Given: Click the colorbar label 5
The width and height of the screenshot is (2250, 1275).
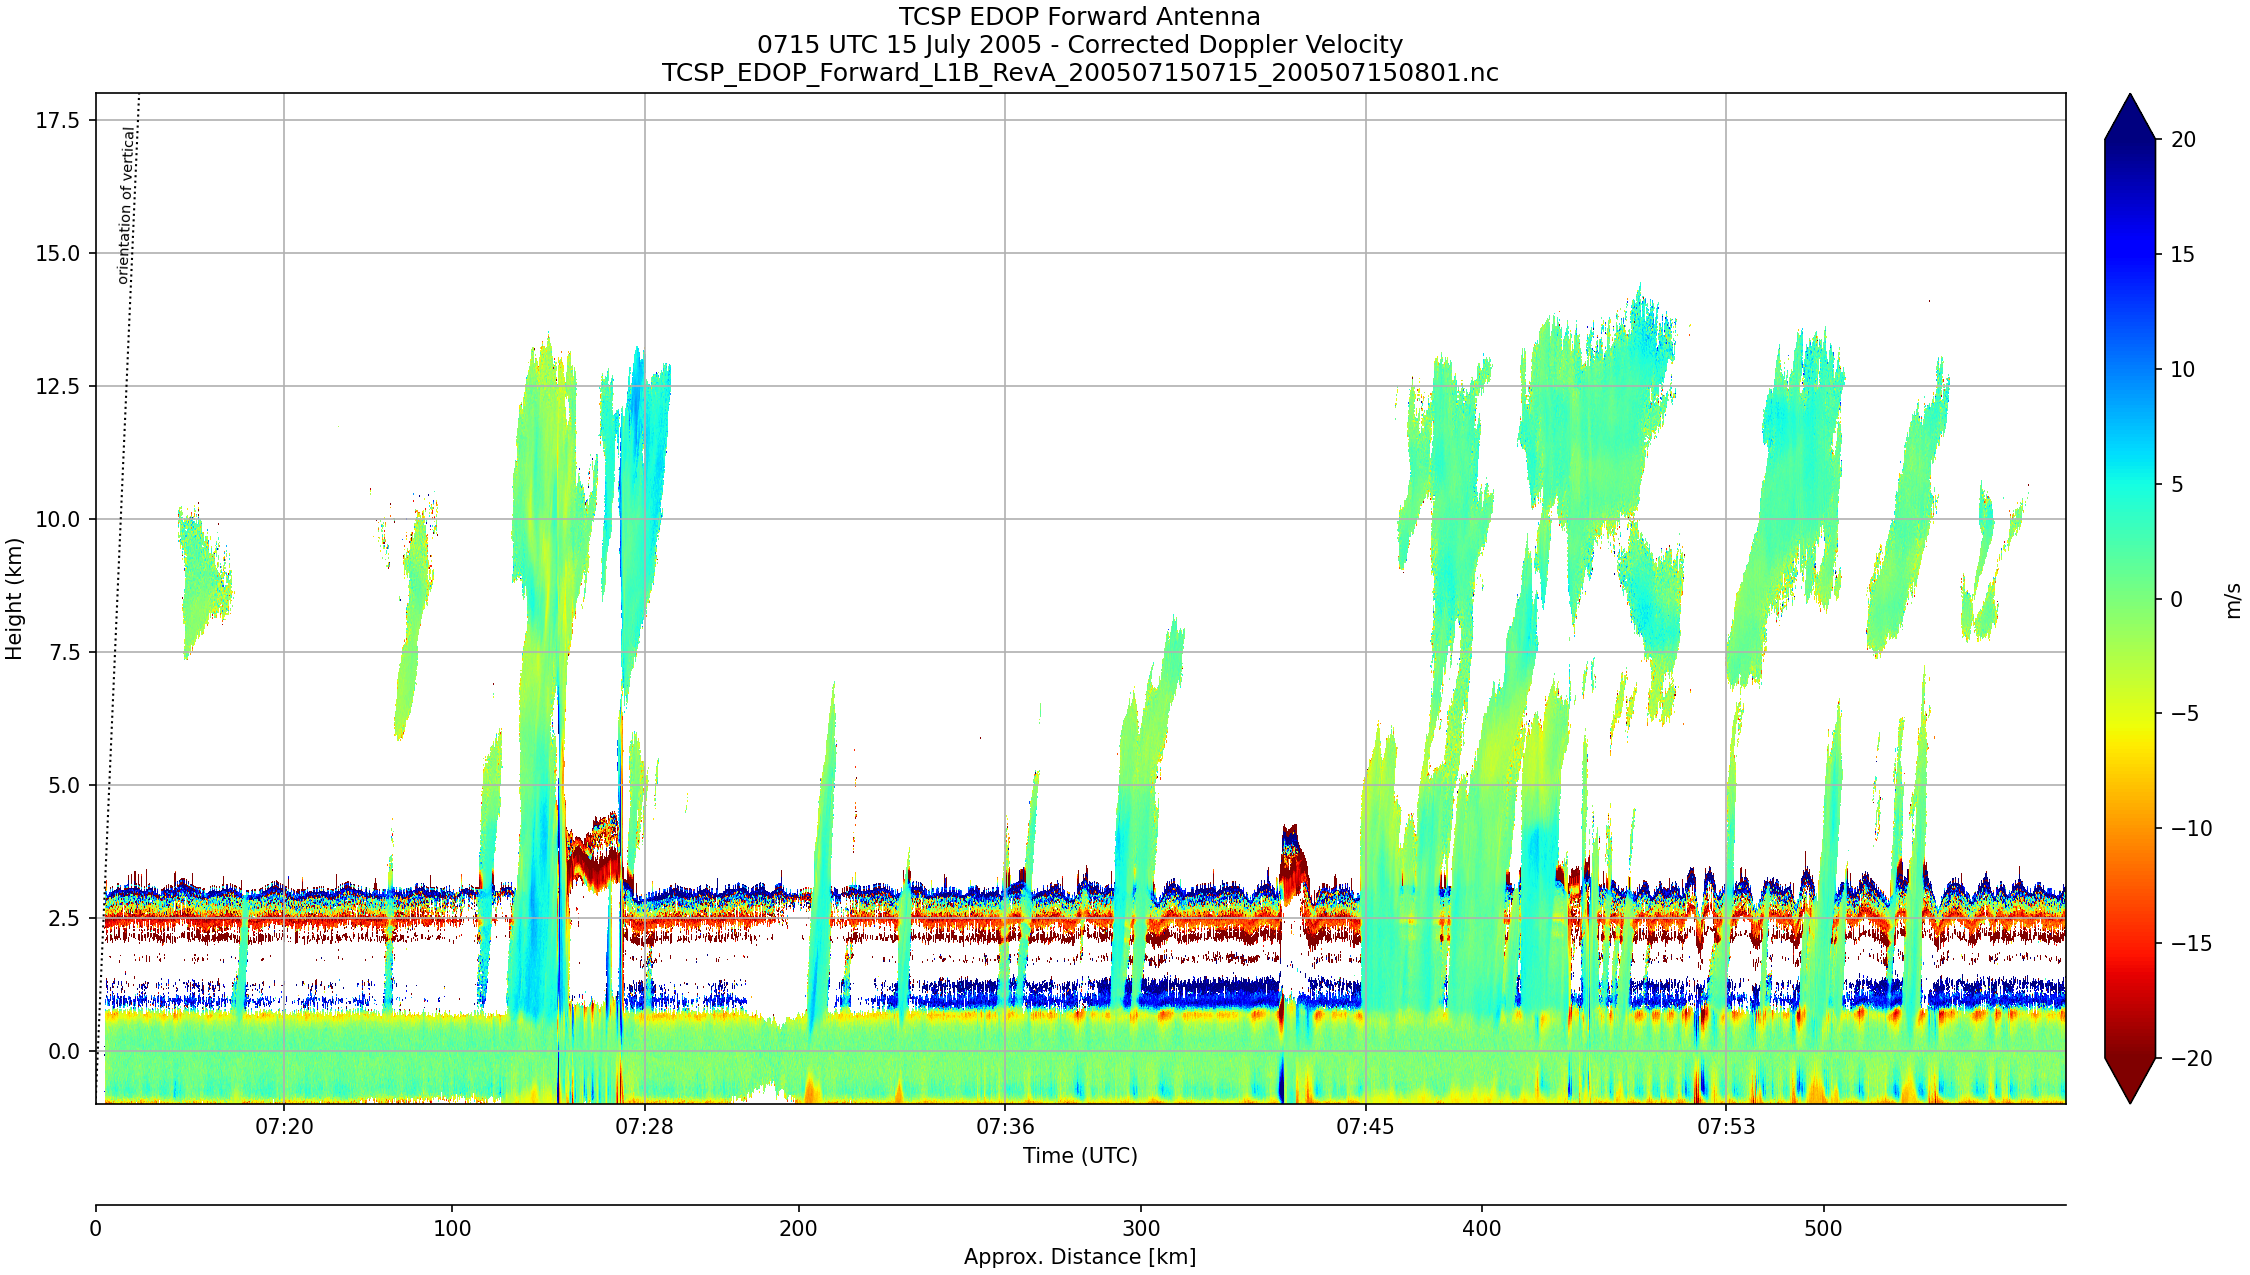Looking at the screenshot, I should (2177, 485).
